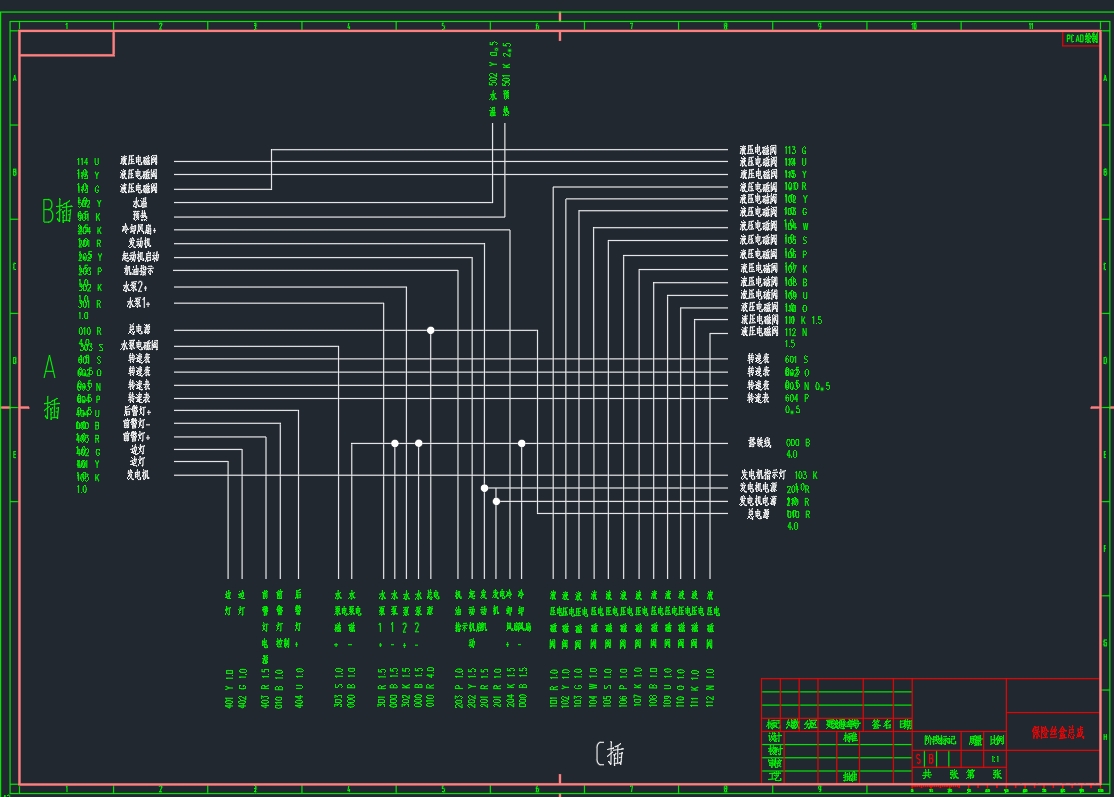Click the 'C插' connector label at bottom
Screen dimensions: 1114x797
pyautogui.click(x=610, y=754)
